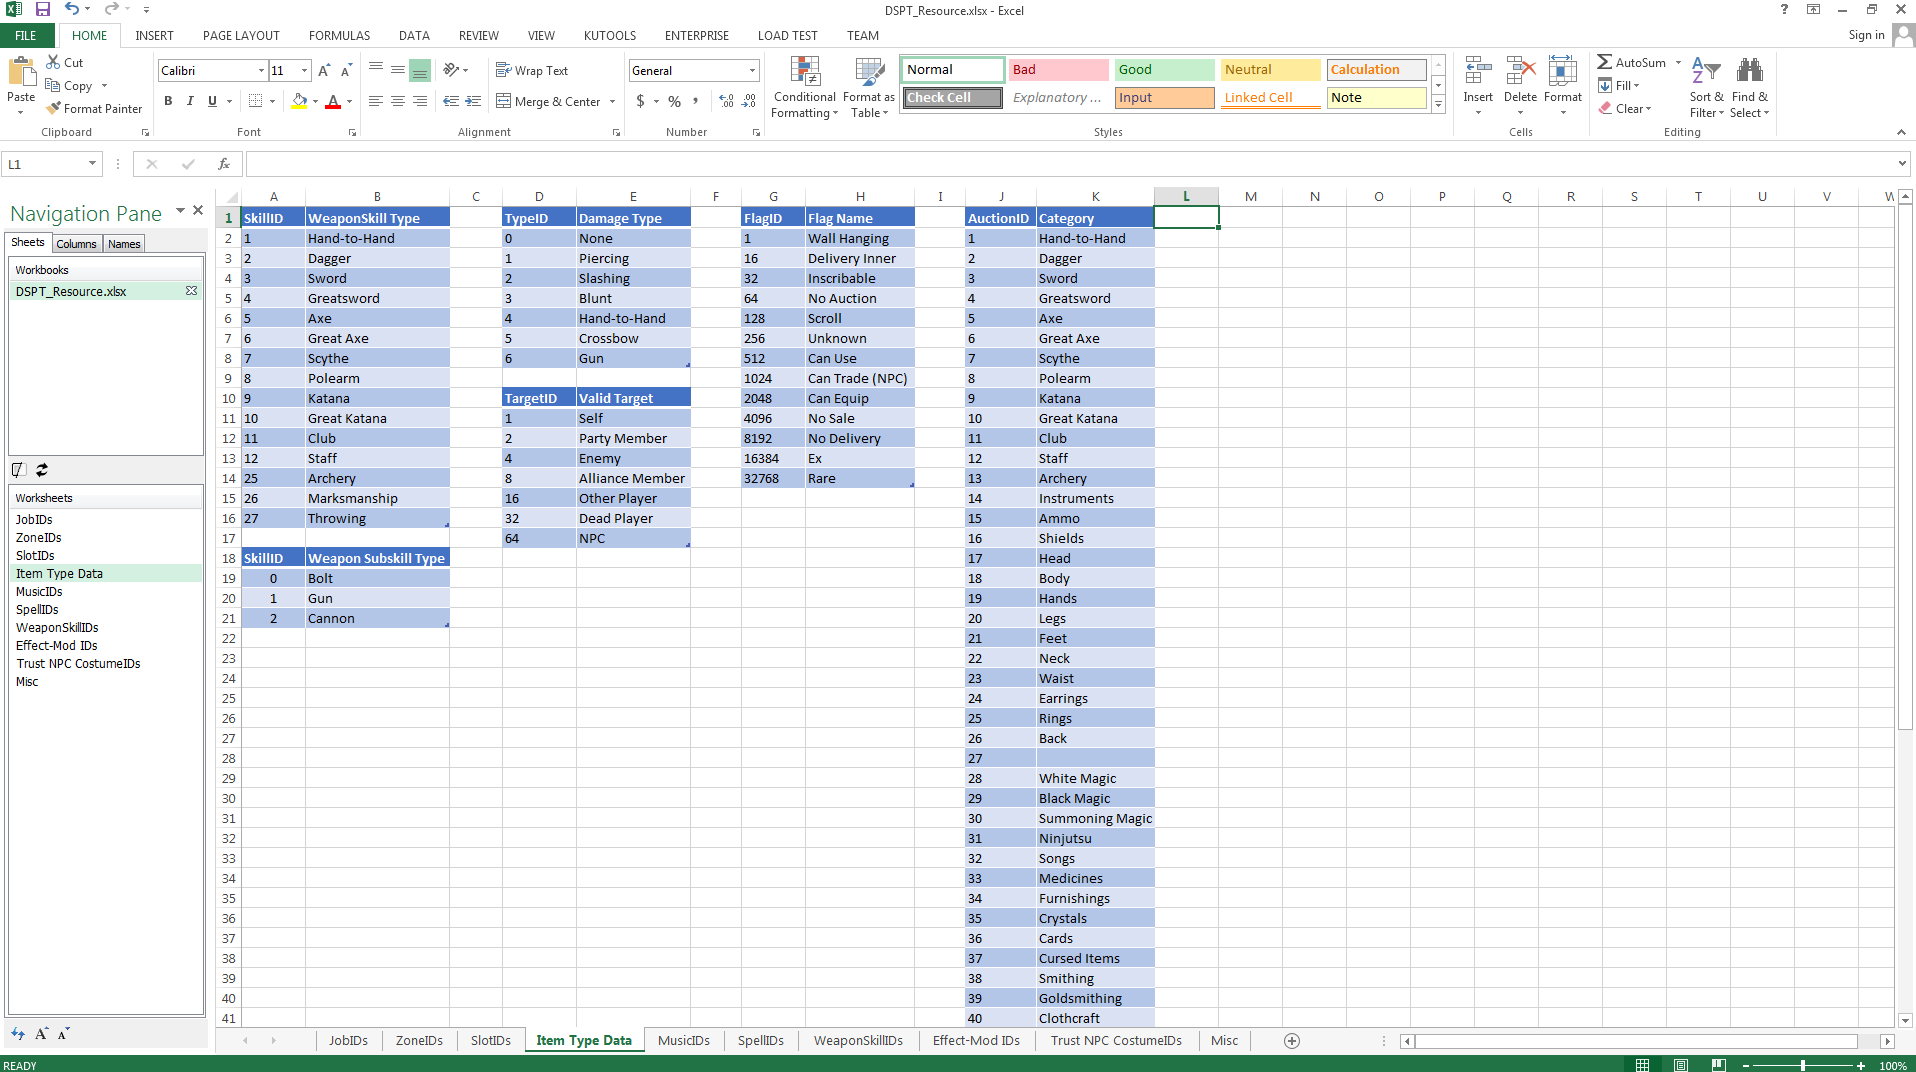Select Trust NPC CostumeIDs in Worksheets list
This screenshot has height=1072, width=1916.
(78, 664)
